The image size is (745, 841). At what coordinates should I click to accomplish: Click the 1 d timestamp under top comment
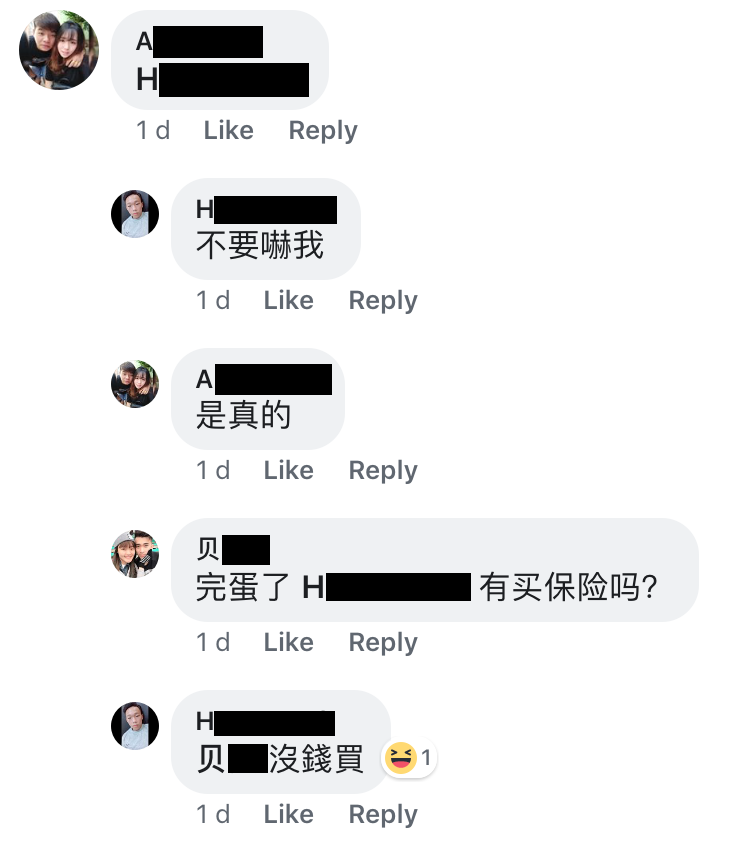153,130
